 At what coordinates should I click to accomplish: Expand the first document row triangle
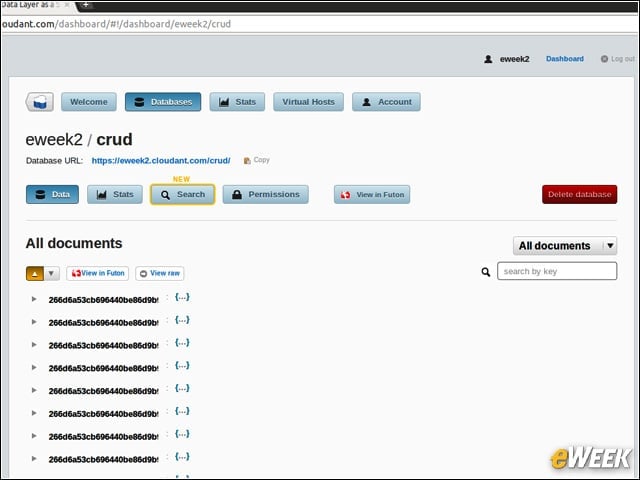click(x=34, y=299)
